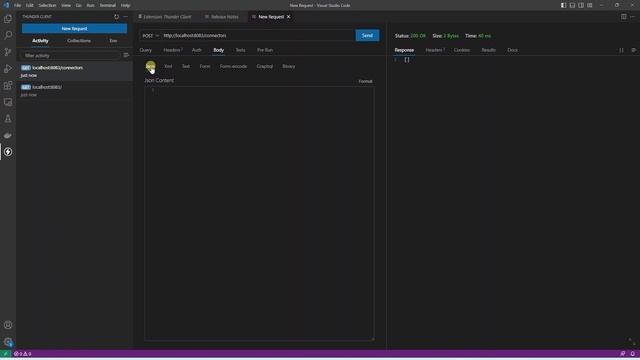
Task: Open the Search view in activity bar
Action: 8,36
